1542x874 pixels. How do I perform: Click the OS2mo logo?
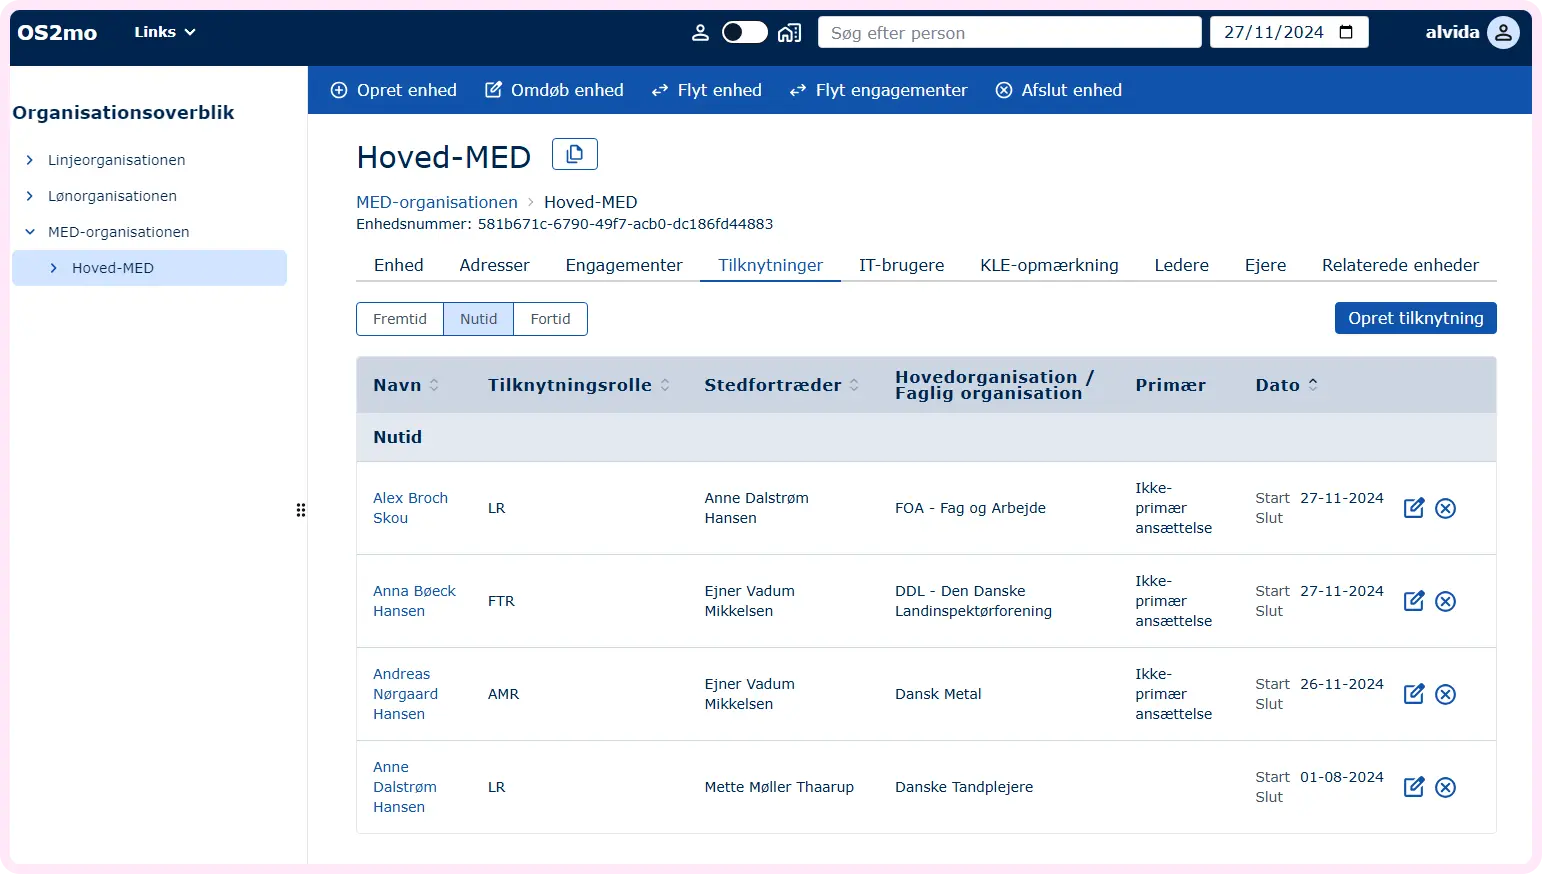pos(57,32)
